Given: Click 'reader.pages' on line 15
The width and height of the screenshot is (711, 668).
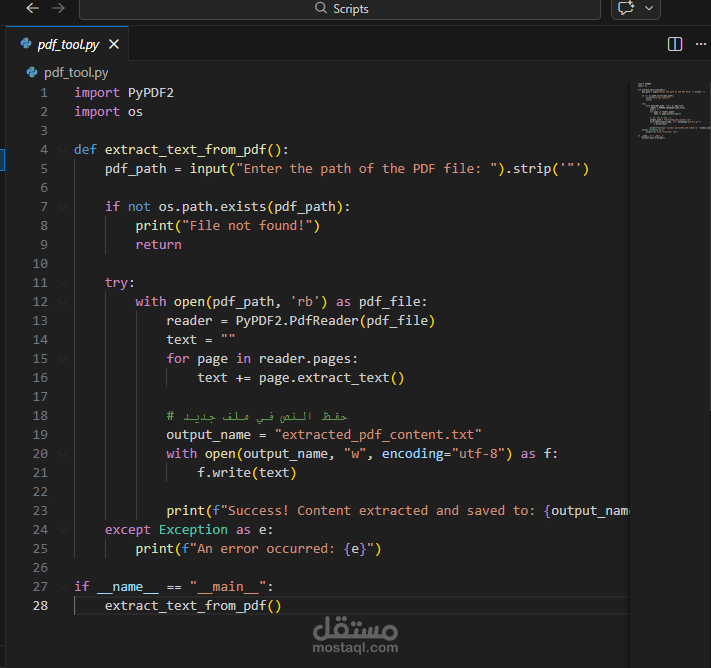Looking at the screenshot, I should (305, 359).
